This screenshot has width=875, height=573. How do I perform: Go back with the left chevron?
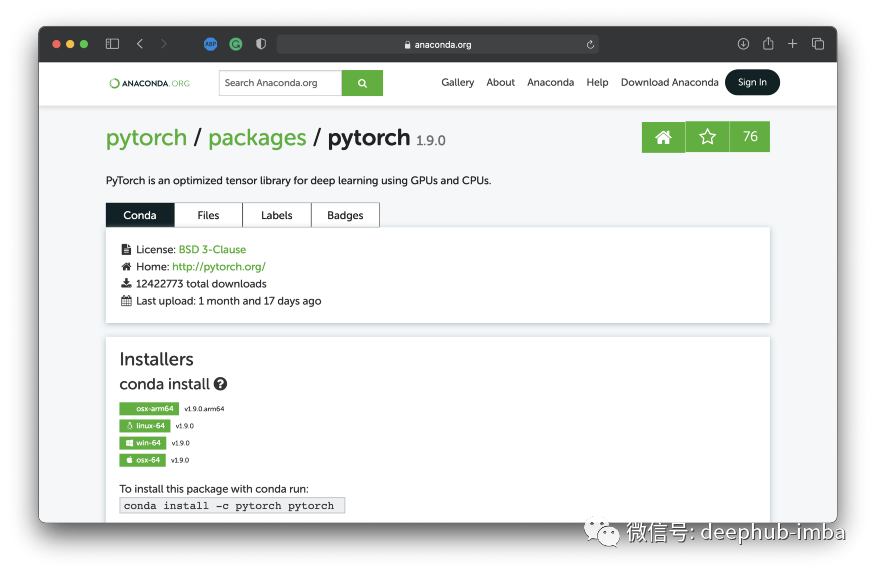pyautogui.click(x=140, y=44)
